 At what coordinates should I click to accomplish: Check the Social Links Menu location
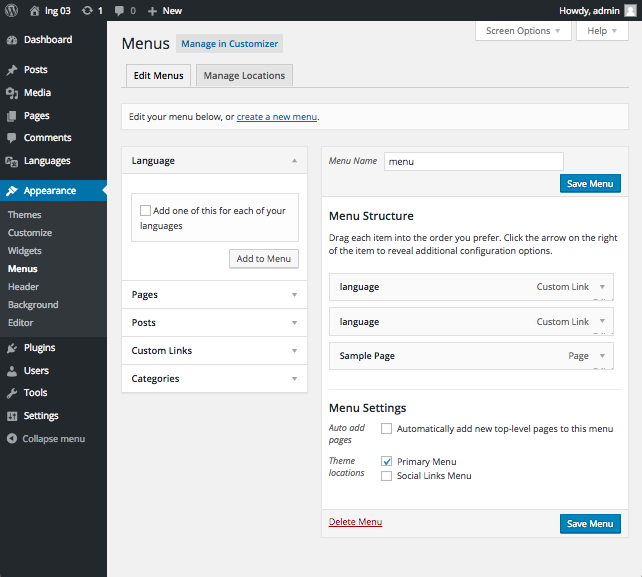[387, 476]
